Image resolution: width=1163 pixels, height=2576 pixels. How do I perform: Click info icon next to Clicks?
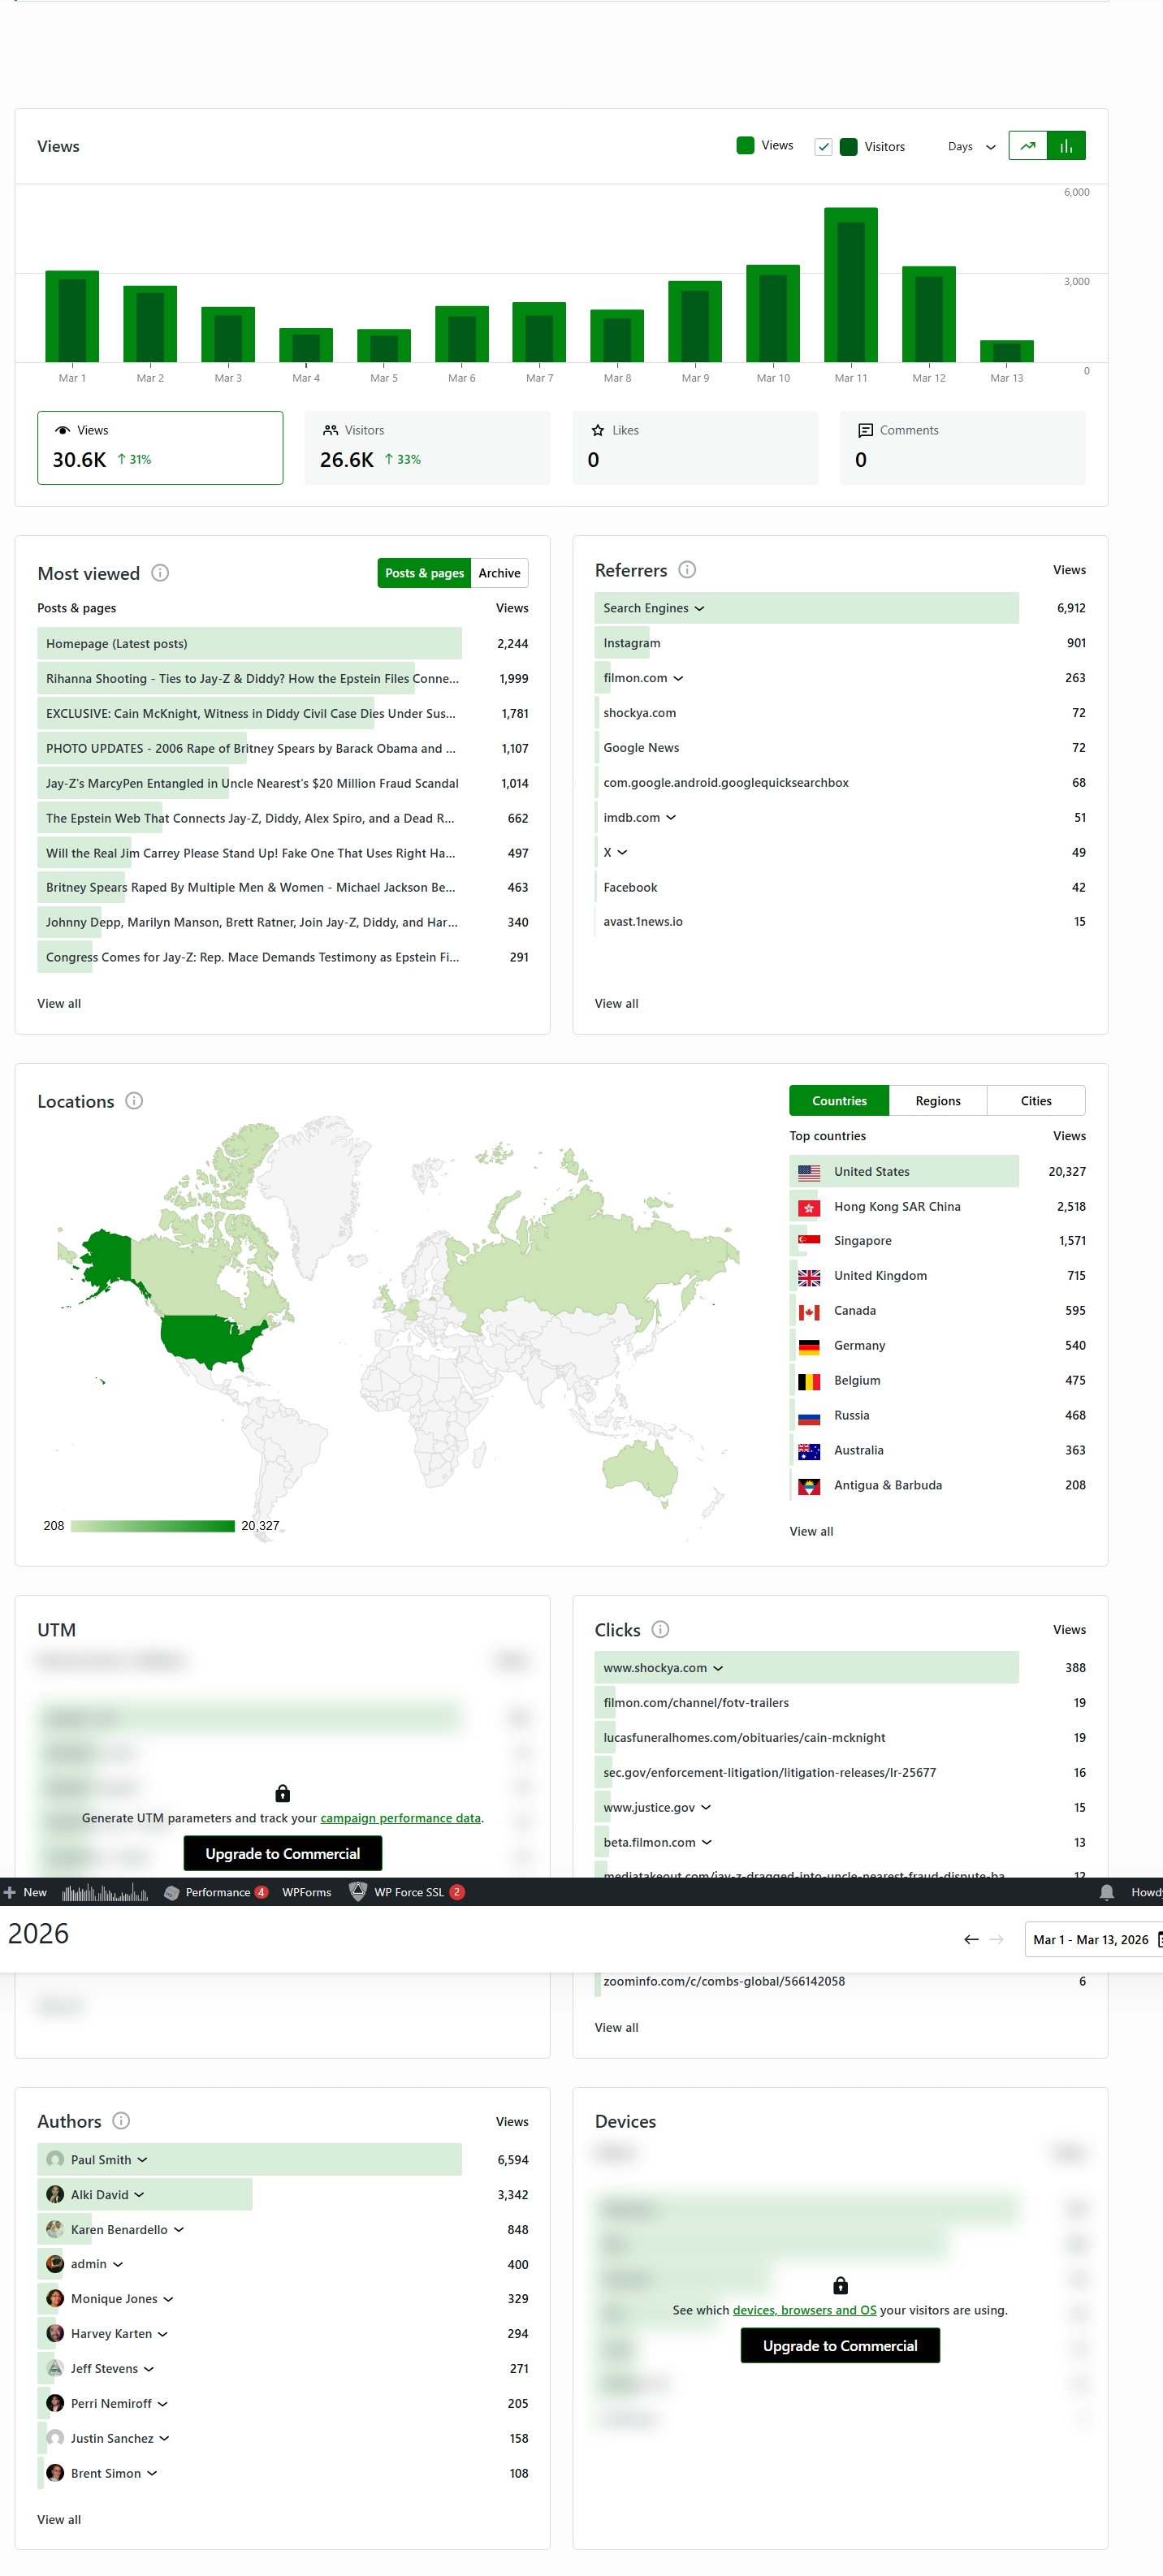tap(660, 1629)
